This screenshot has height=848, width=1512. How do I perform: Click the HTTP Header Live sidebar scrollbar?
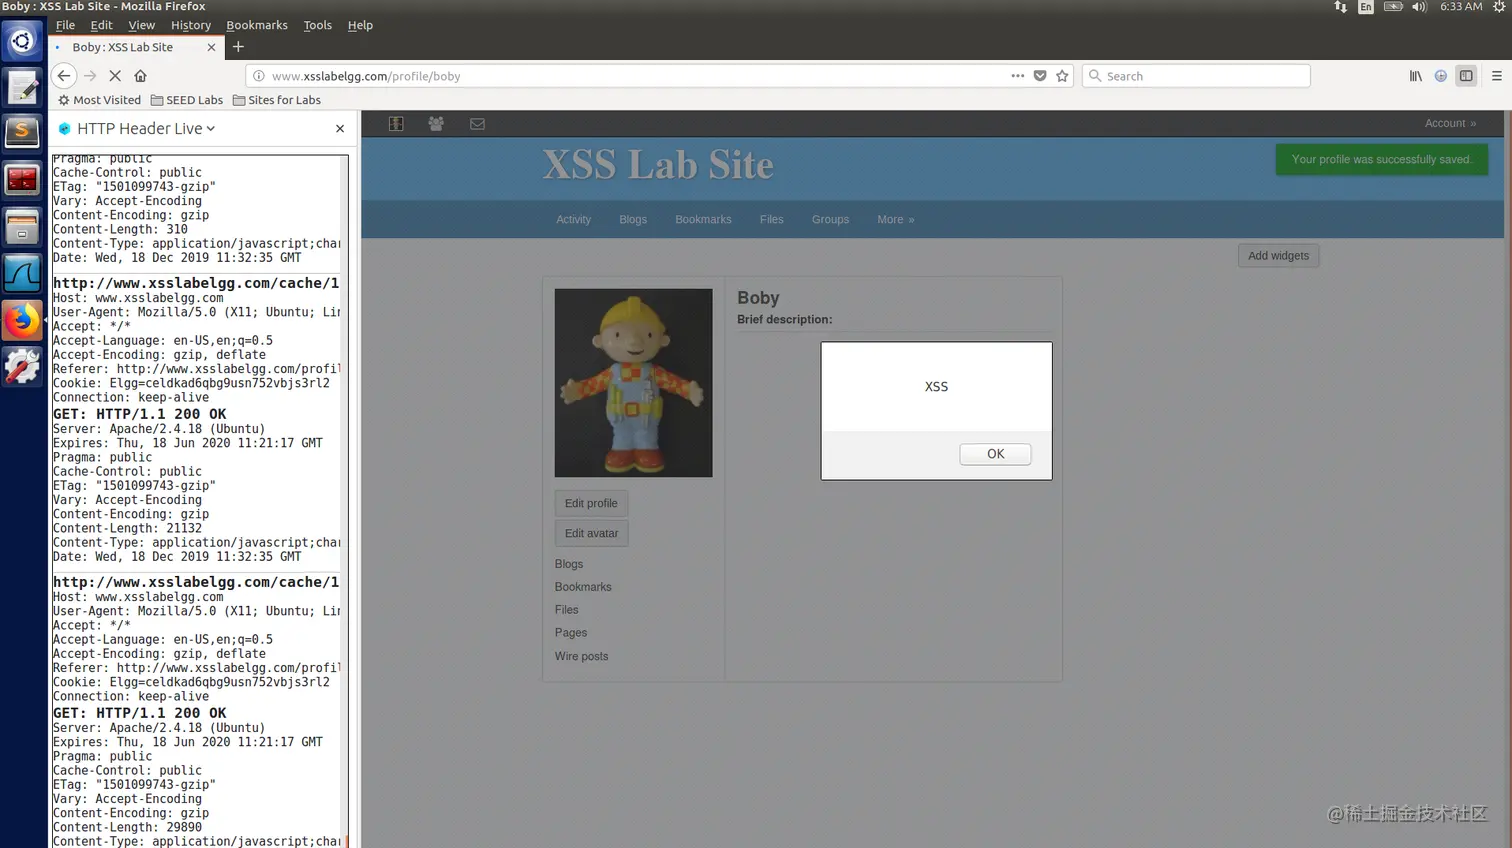(x=345, y=500)
